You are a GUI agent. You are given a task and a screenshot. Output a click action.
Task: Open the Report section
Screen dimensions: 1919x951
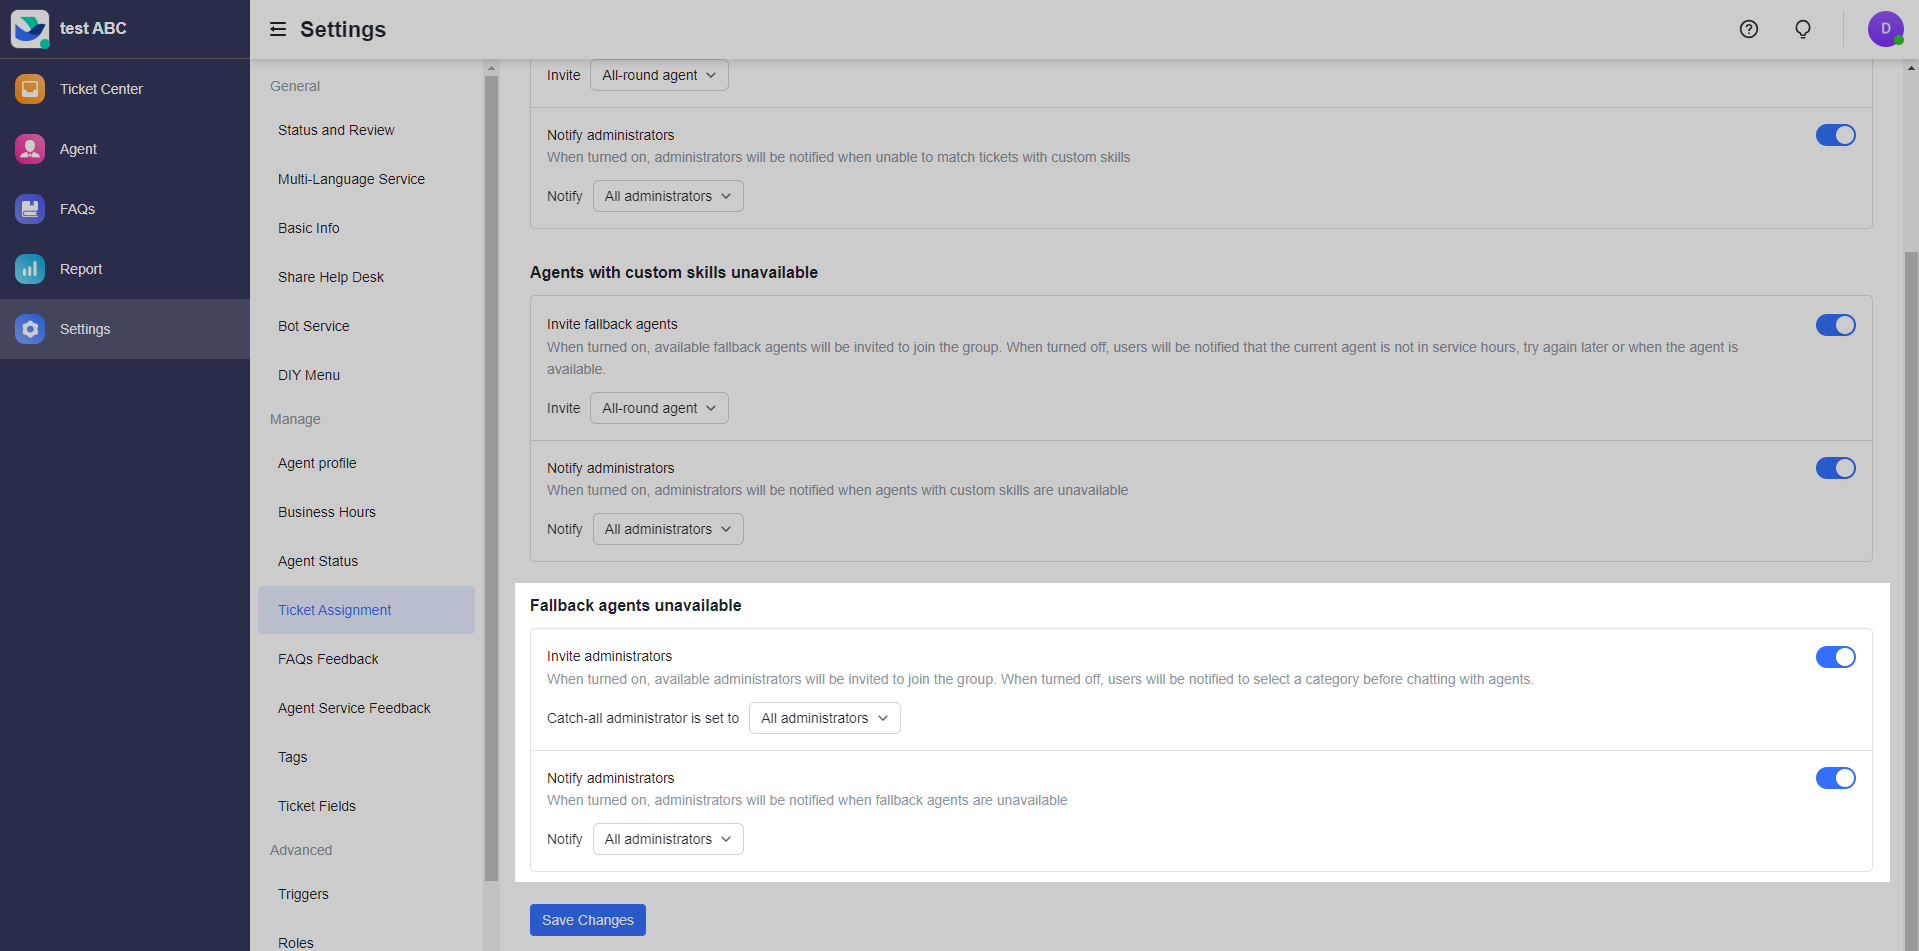tap(80, 268)
